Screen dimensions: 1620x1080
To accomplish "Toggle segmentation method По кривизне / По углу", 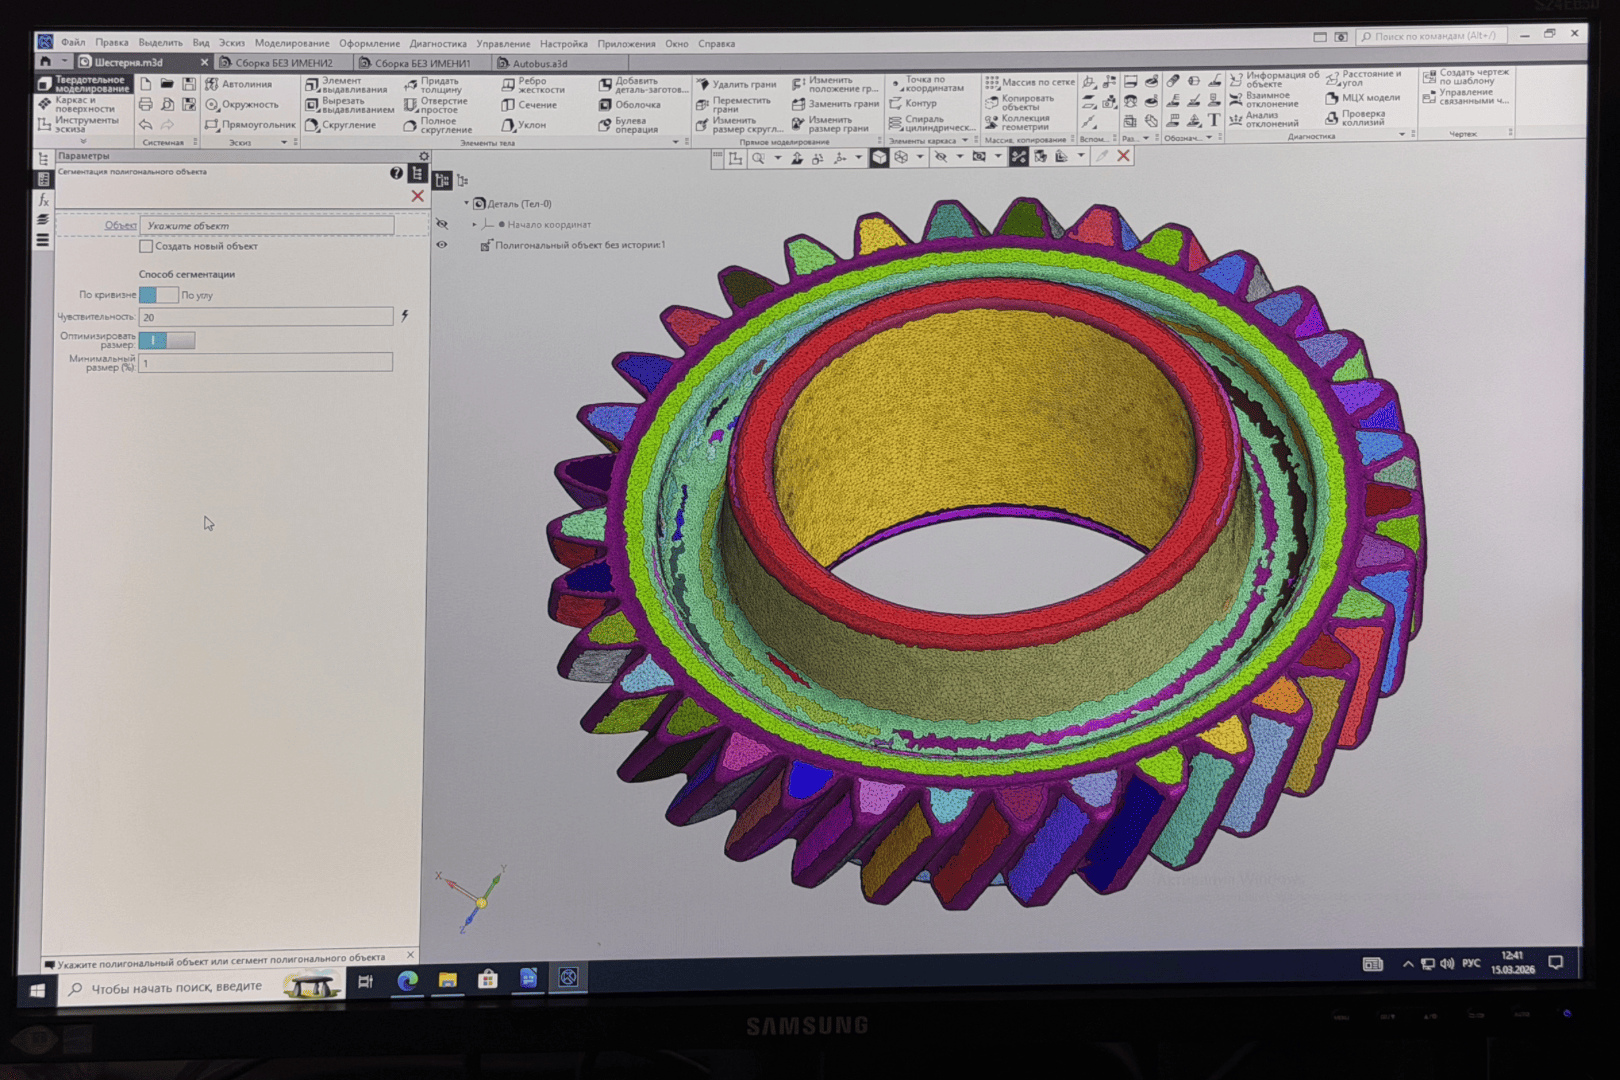I will click(x=158, y=295).
